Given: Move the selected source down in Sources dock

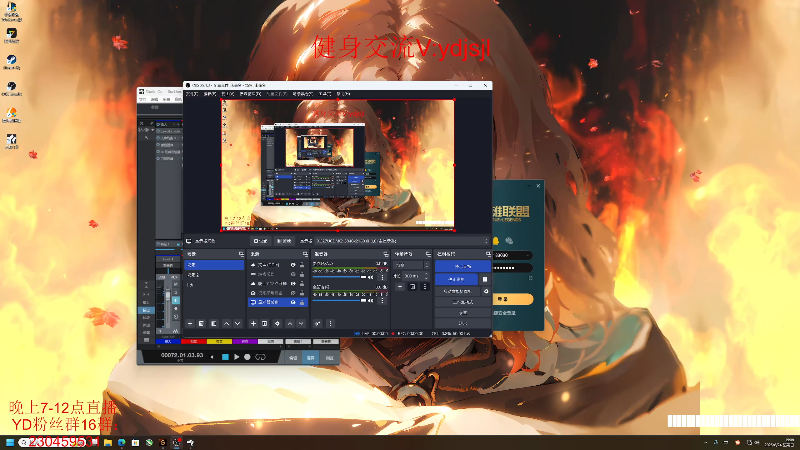Looking at the screenshot, I should 301,323.
